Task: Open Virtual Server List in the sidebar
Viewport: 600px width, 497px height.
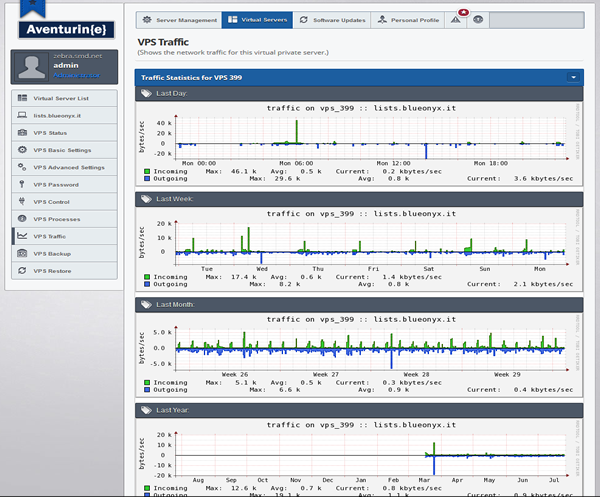Action: (64, 98)
